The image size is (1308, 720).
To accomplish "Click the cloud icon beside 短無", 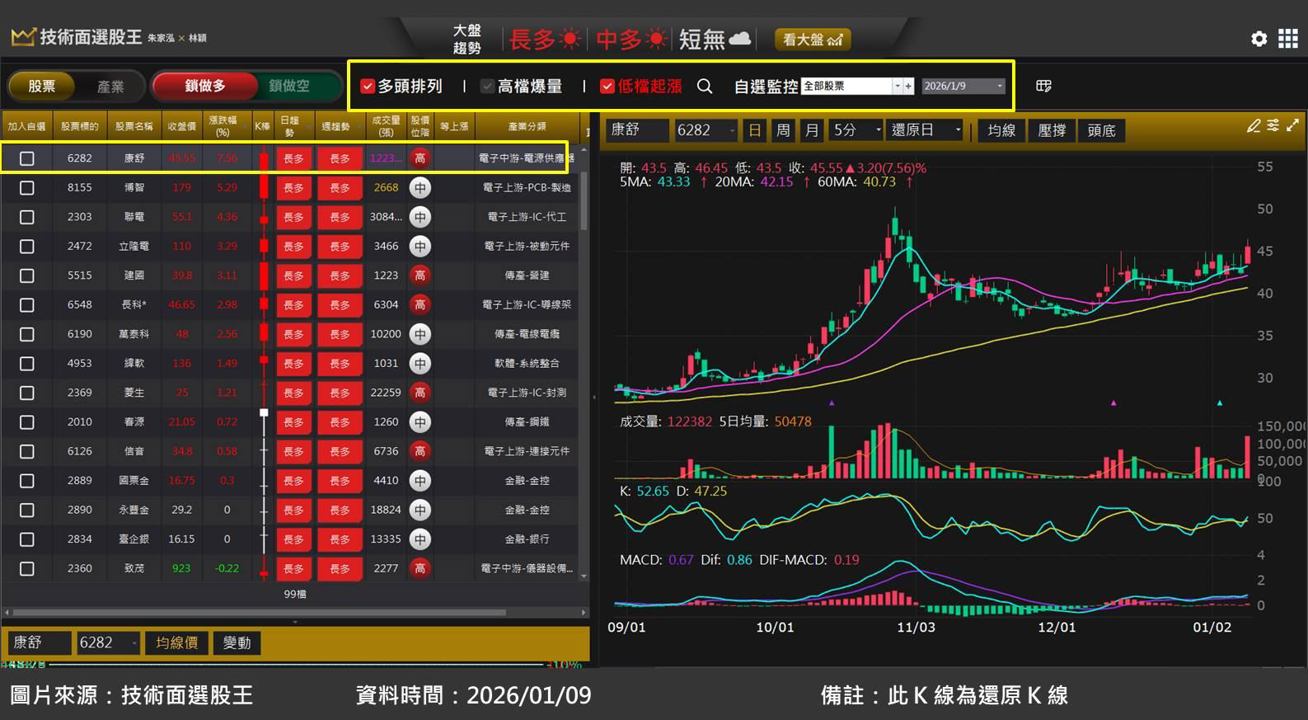I will coord(740,39).
